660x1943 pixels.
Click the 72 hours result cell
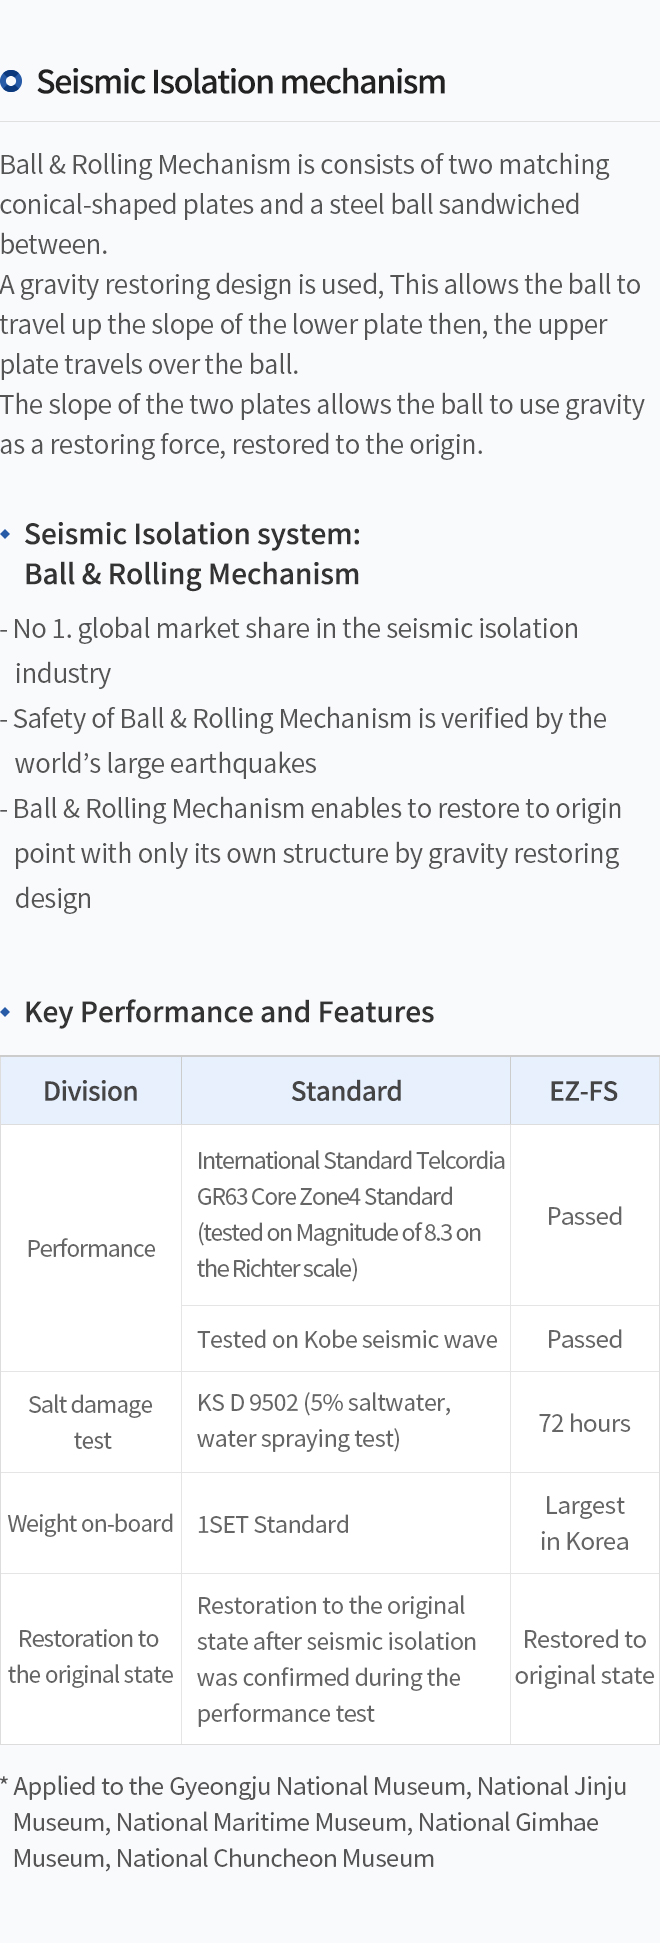tap(584, 1422)
